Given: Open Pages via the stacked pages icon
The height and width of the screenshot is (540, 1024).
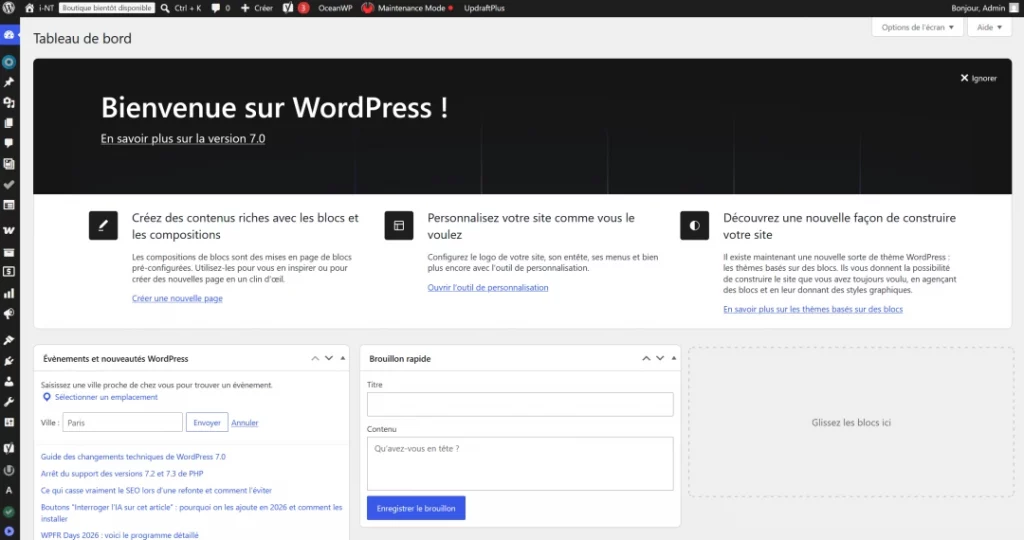Looking at the screenshot, I should pos(9,123).
